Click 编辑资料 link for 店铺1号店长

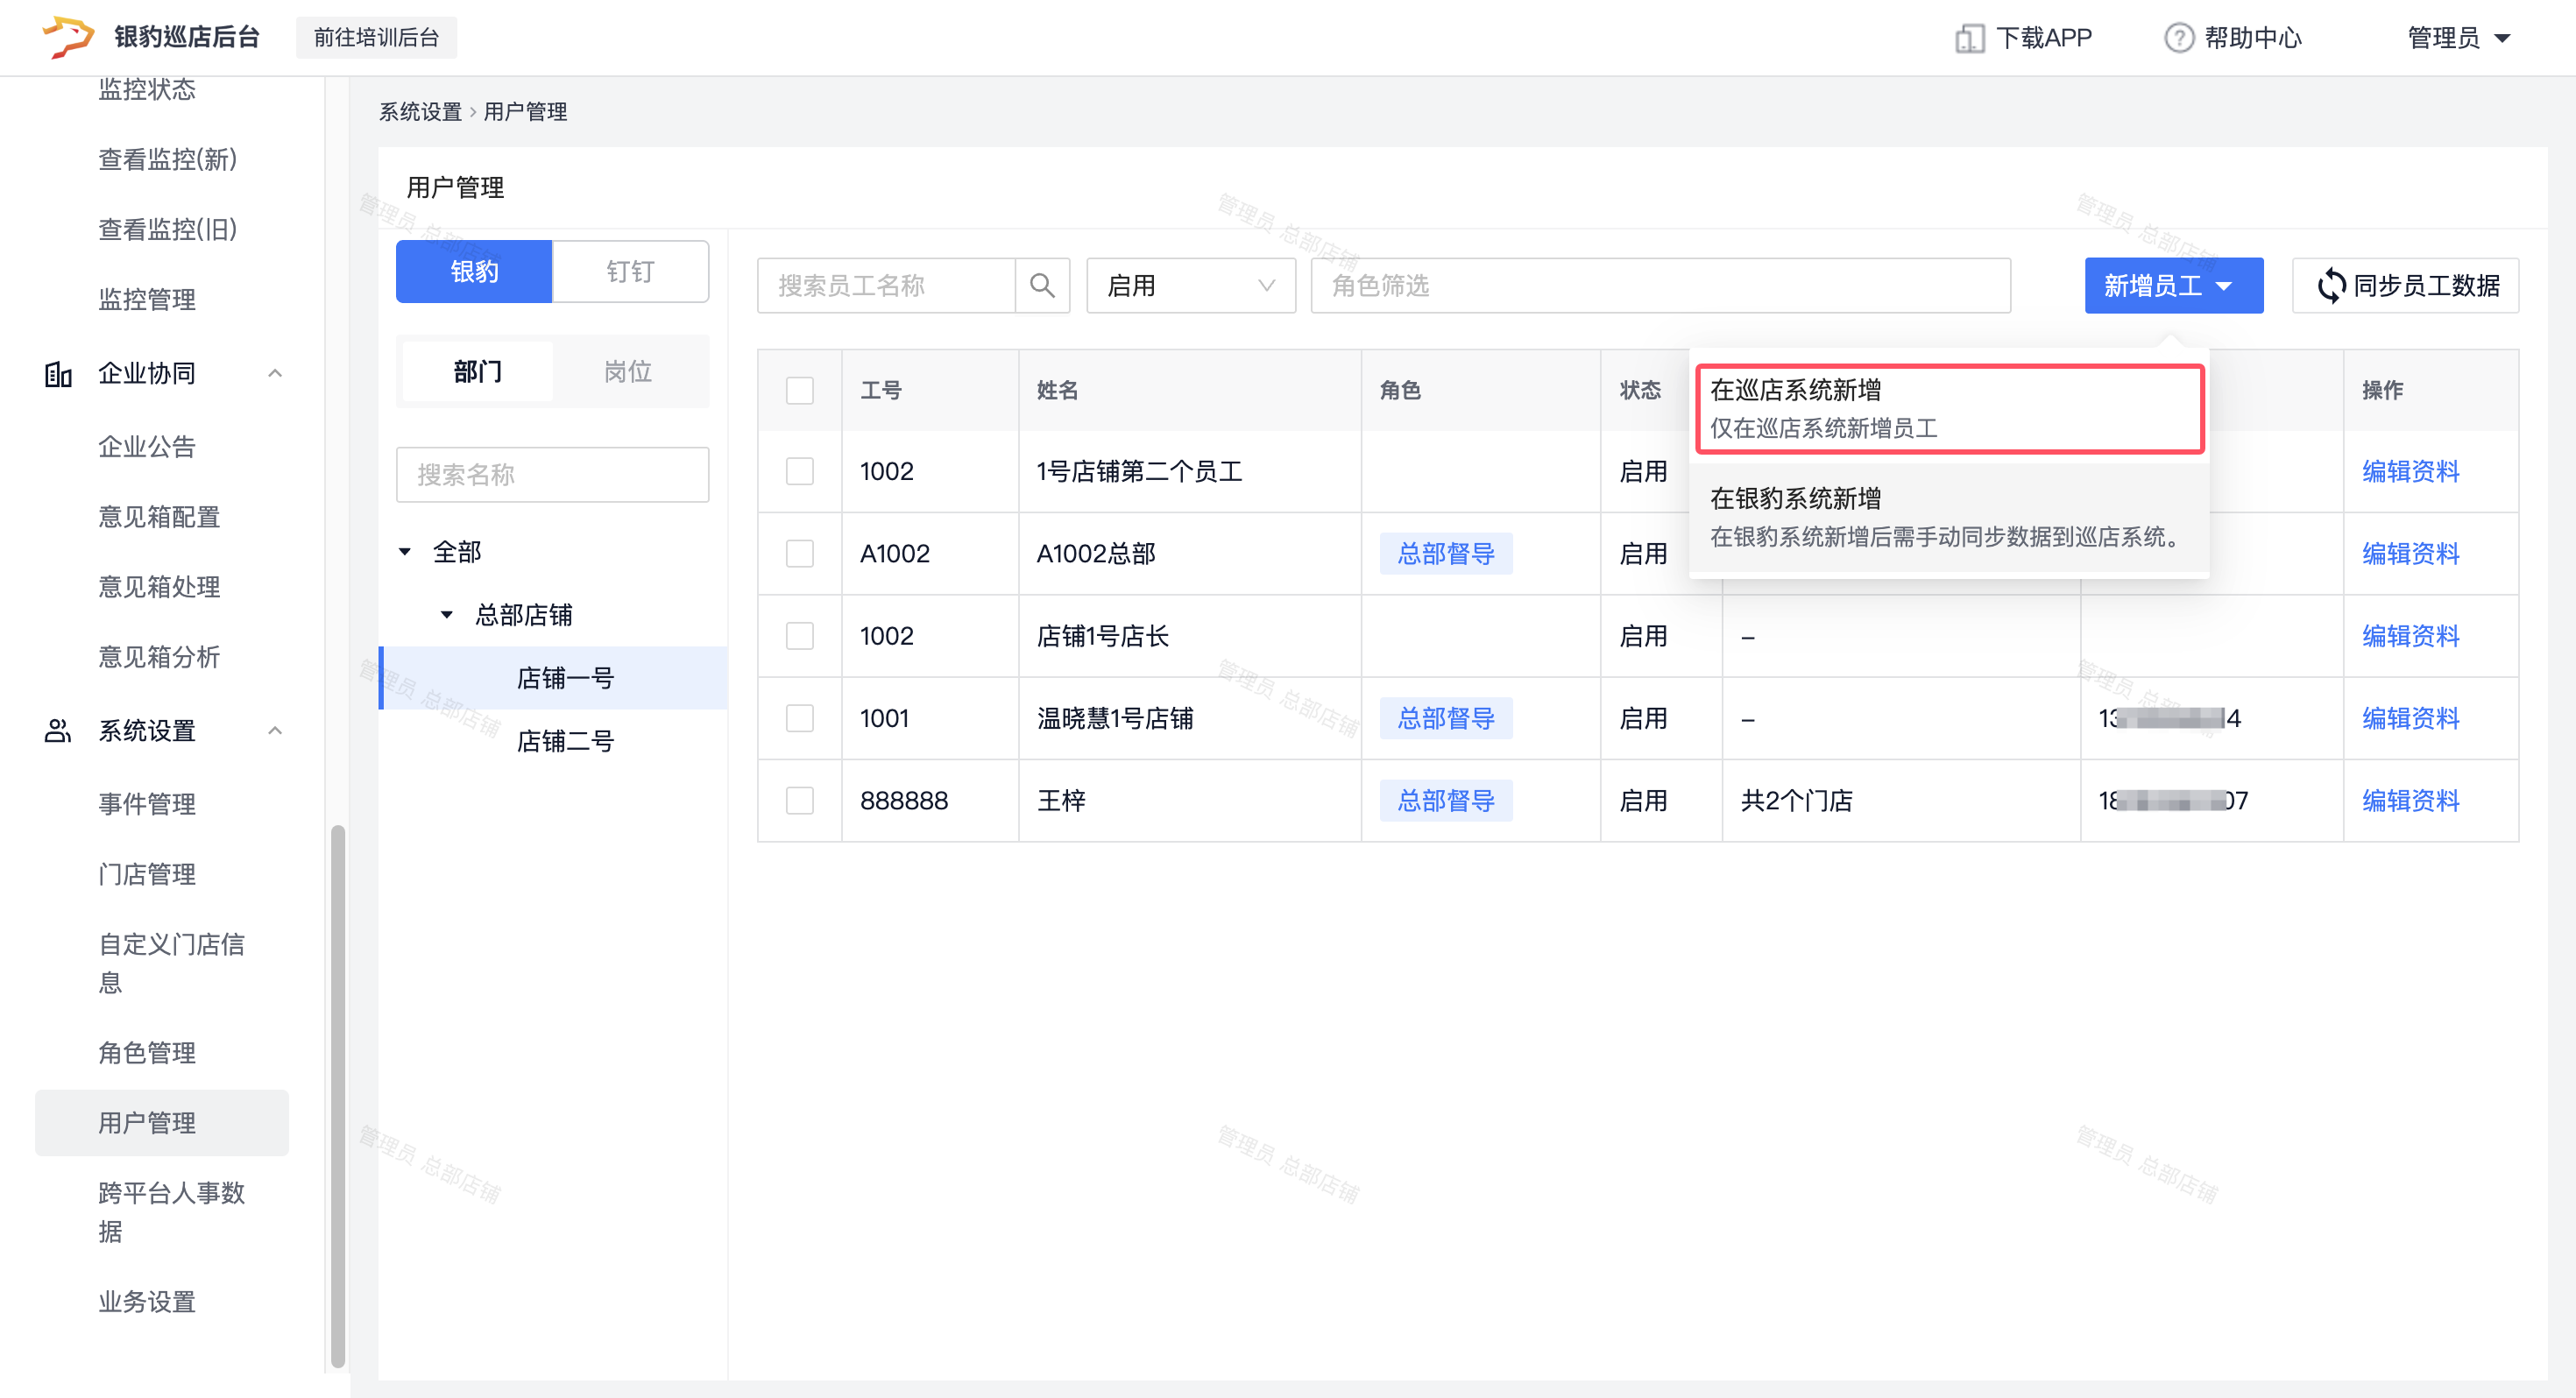click(2410, 636)
